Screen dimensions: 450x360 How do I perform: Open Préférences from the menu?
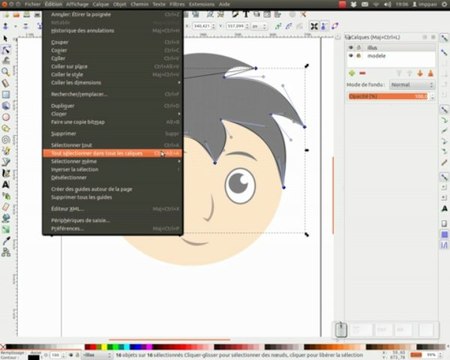click(x=113, y=228)
